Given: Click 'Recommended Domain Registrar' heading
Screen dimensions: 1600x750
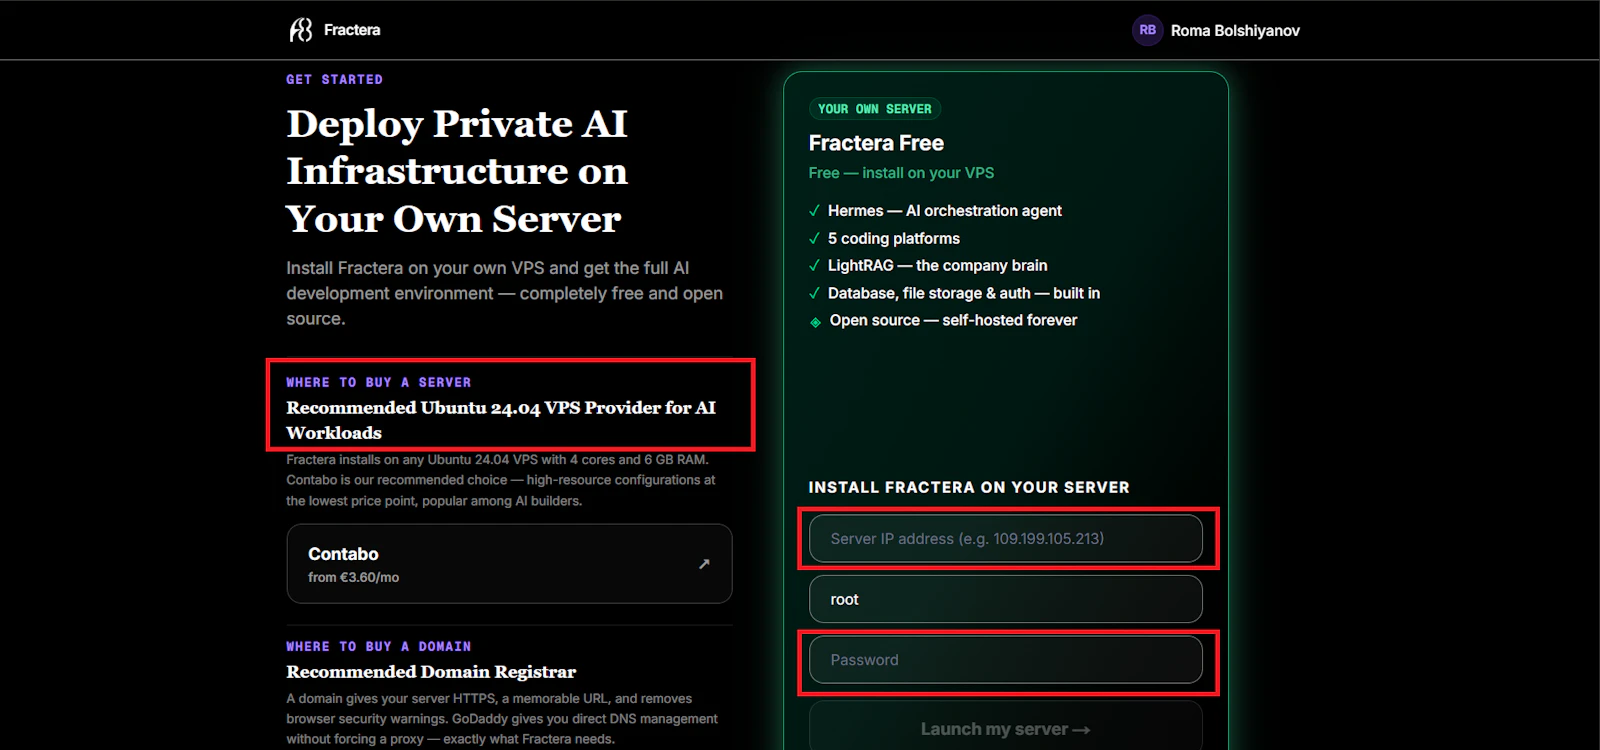Looking at the screenshot, I should click(431, 672).
